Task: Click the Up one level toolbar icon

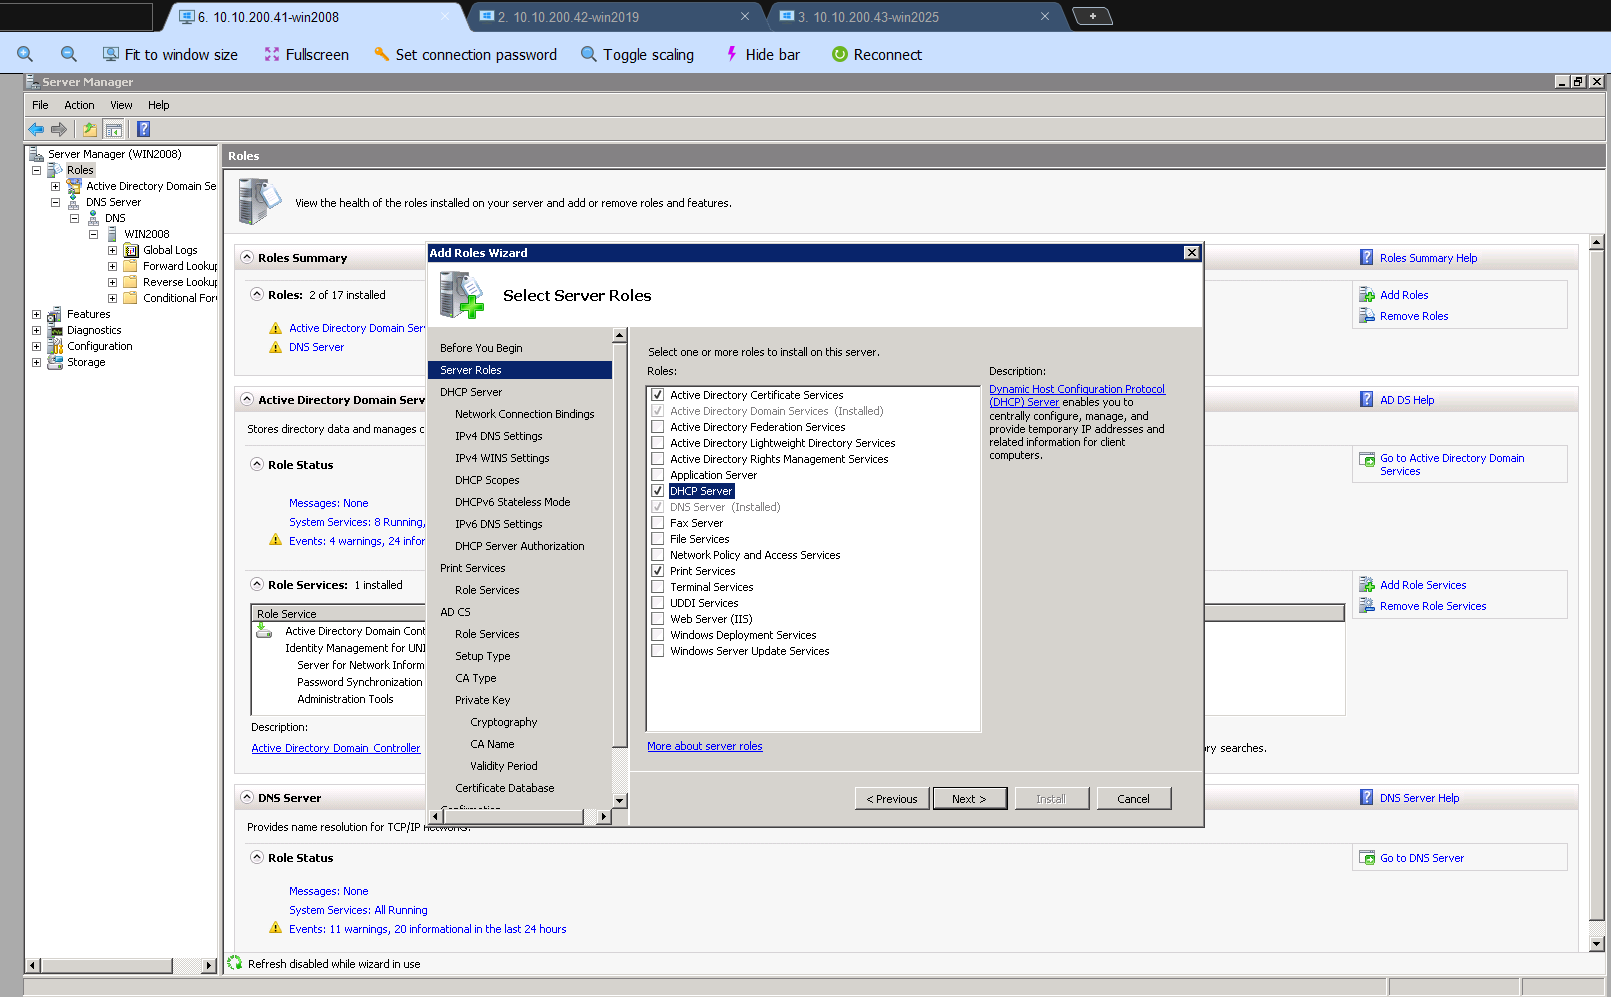Action: (x=90, y=129)
